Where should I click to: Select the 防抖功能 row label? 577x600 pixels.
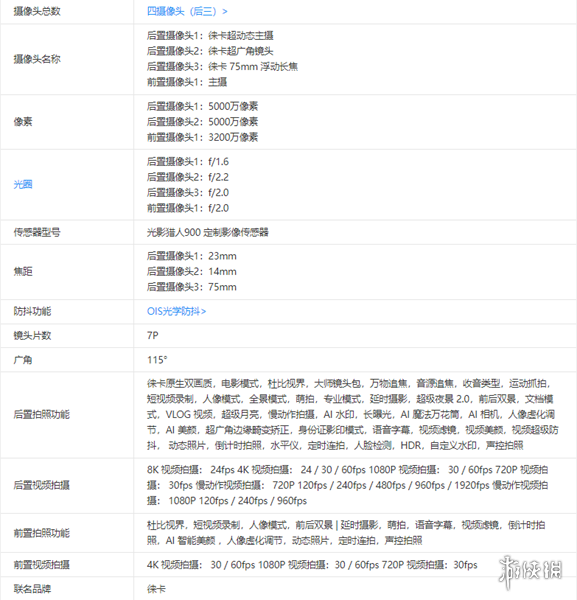click(33, 311)
